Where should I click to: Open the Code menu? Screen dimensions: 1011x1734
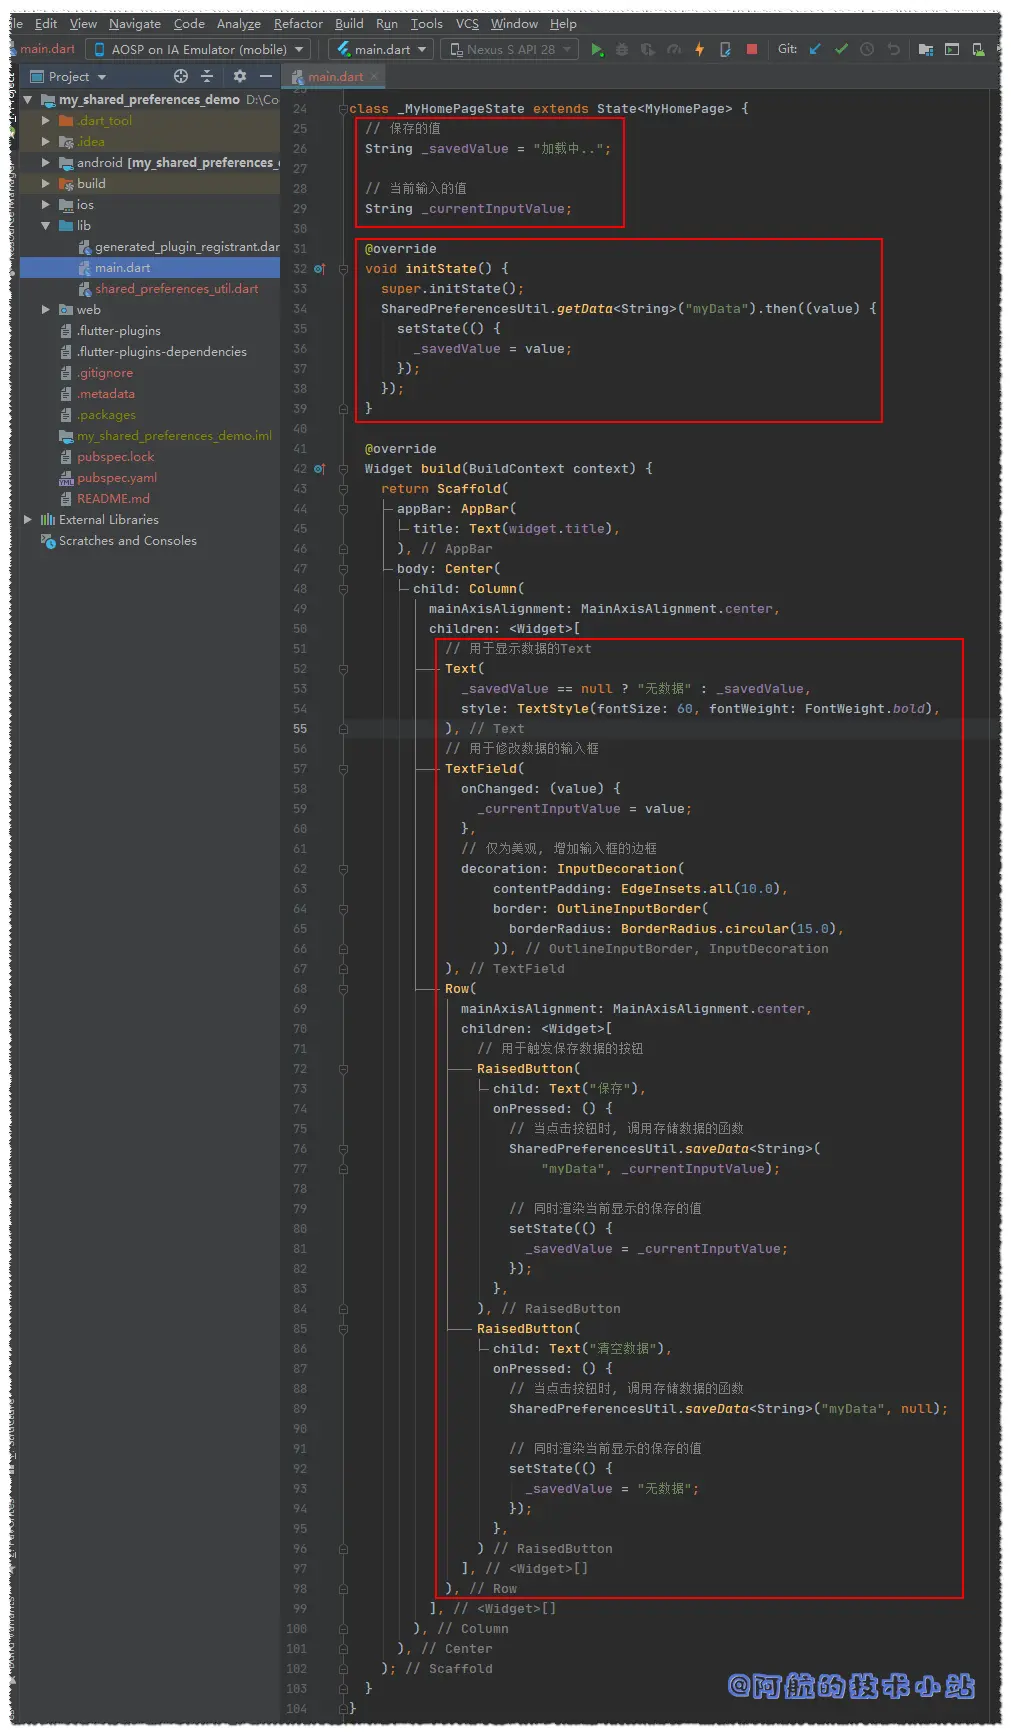tap(189, 24)
